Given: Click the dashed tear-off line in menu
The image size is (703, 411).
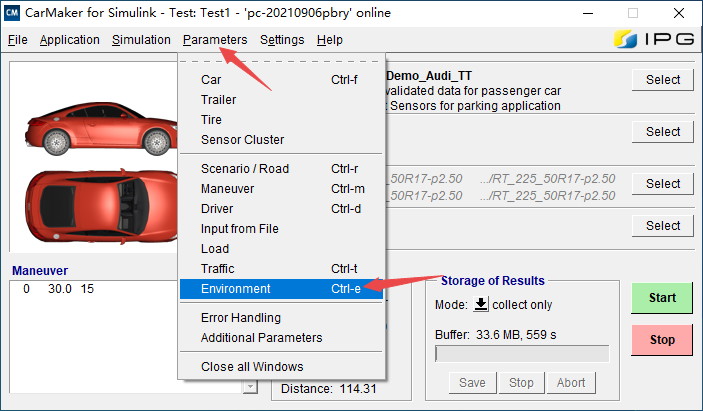Looking at the screenshot, I should (x=281, y=61).
